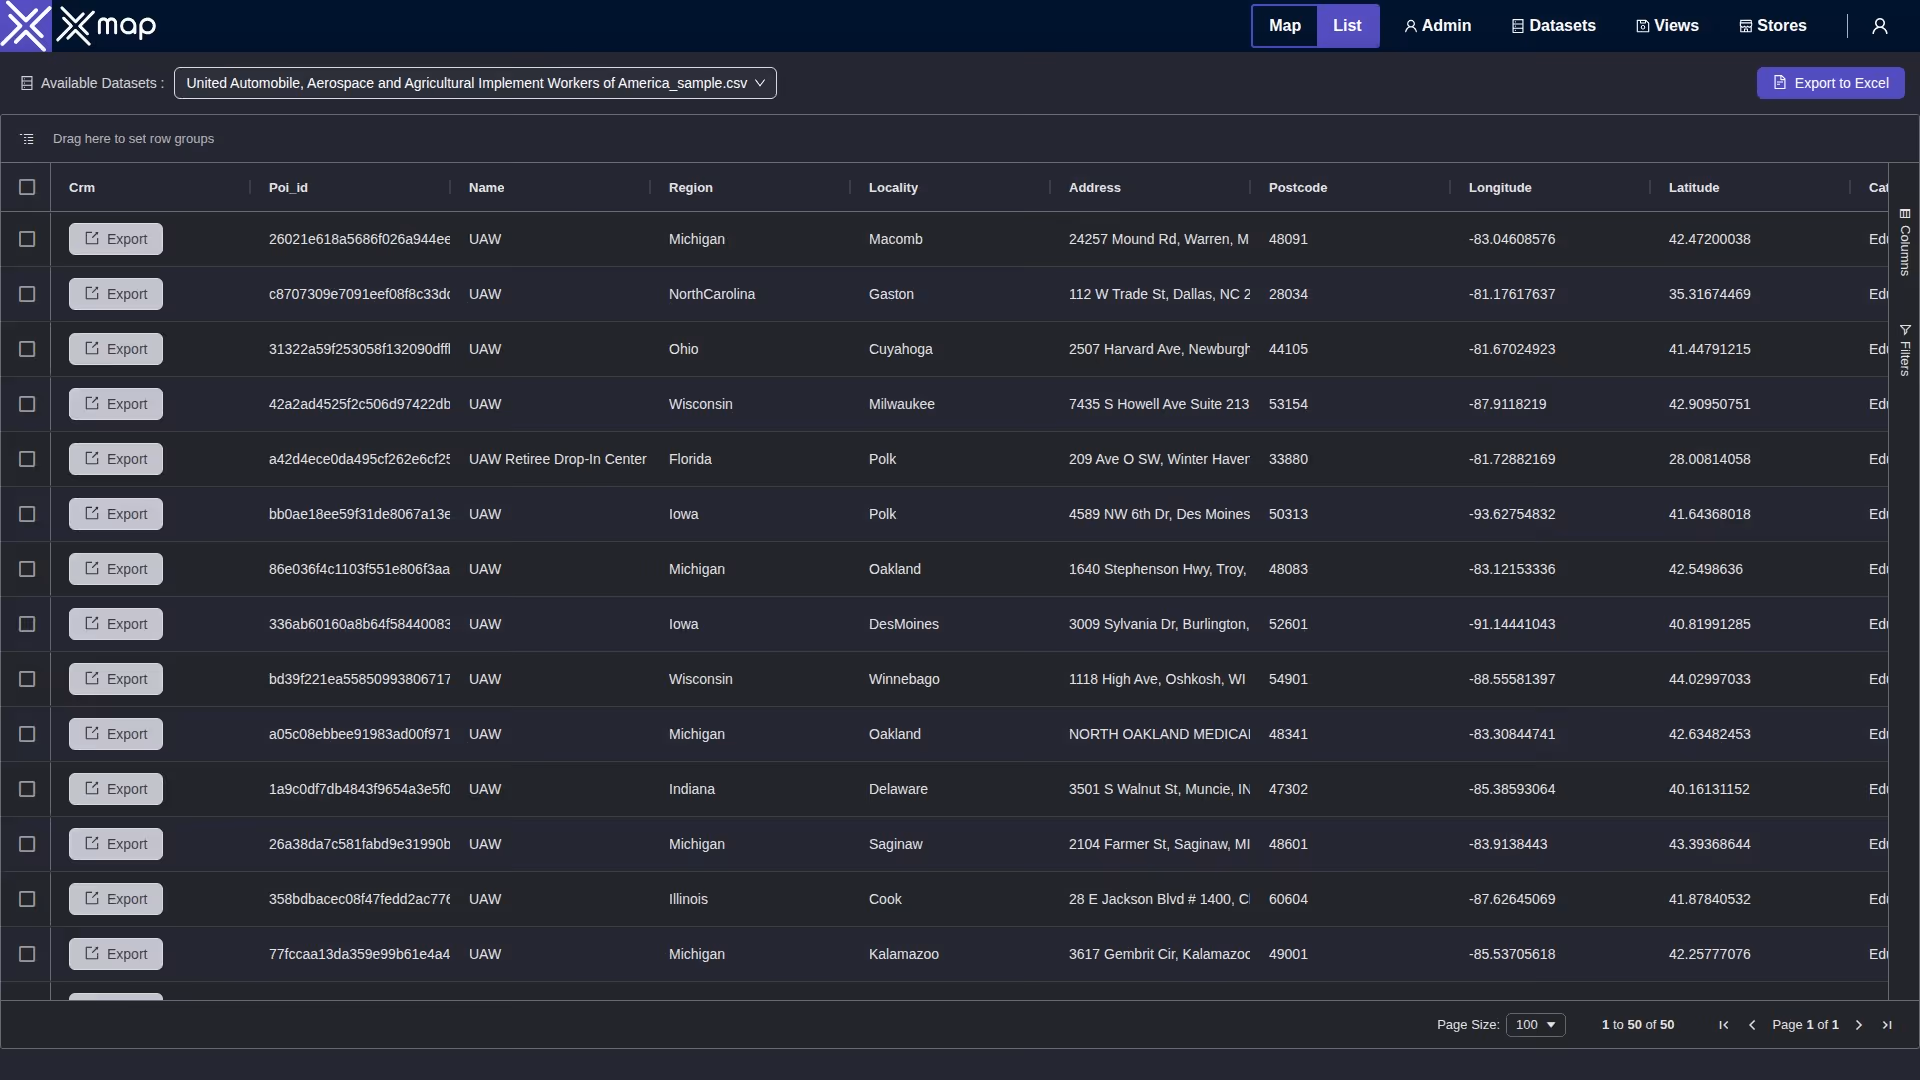
Task: Open the Admin menu
Action: 1438,26
